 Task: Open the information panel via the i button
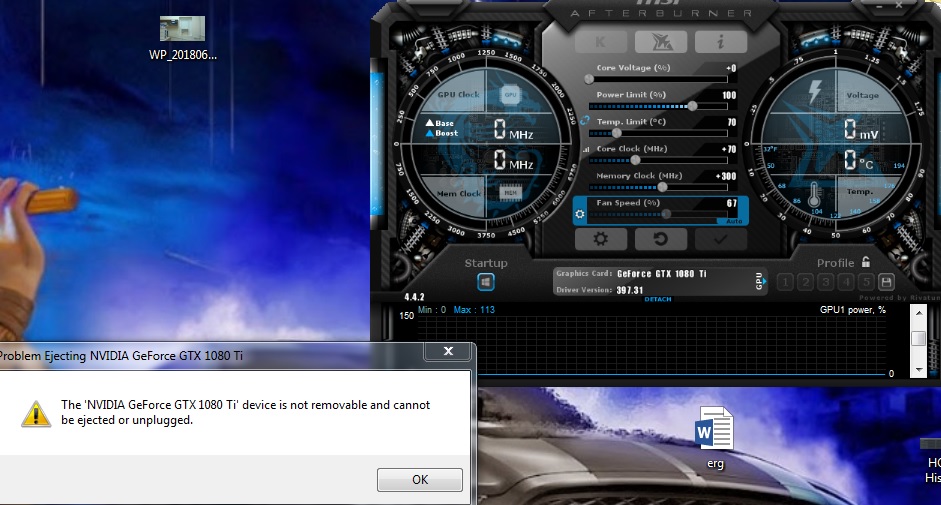[721, 42]
